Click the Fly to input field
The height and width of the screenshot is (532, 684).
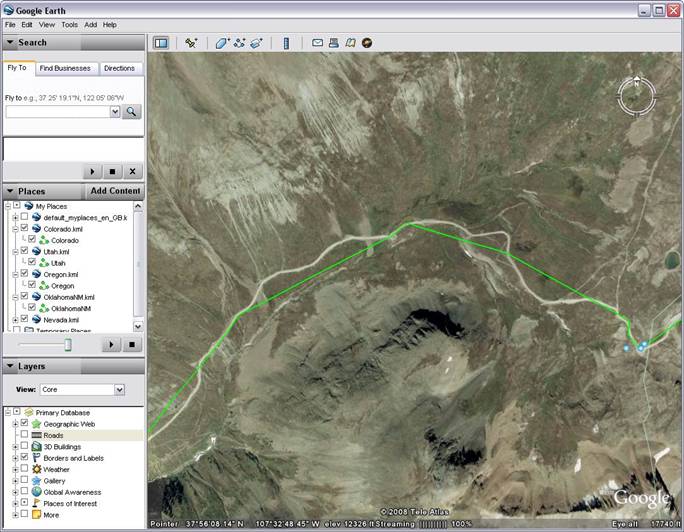tap(58, 112)
